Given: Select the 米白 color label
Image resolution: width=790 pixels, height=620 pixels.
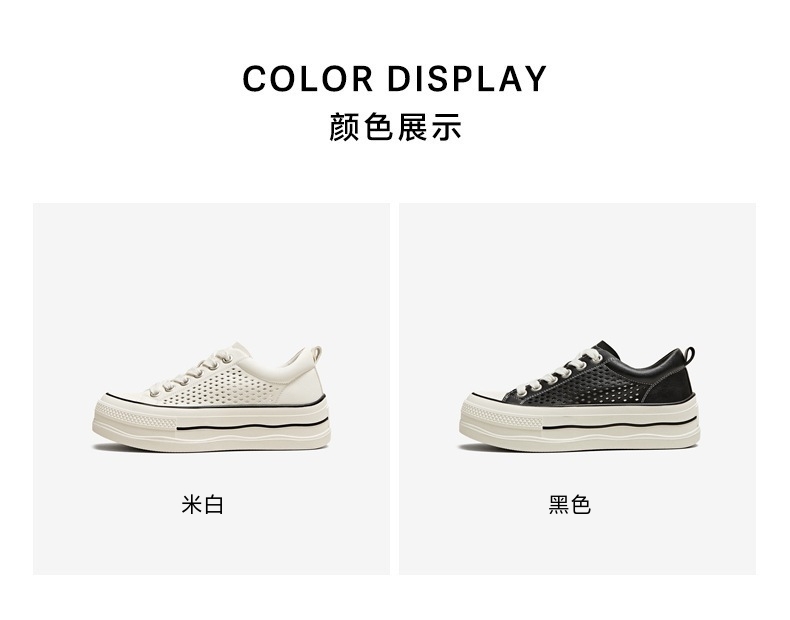Looking at the screenshot, I should pyautogui.click(x=203, y=505).
